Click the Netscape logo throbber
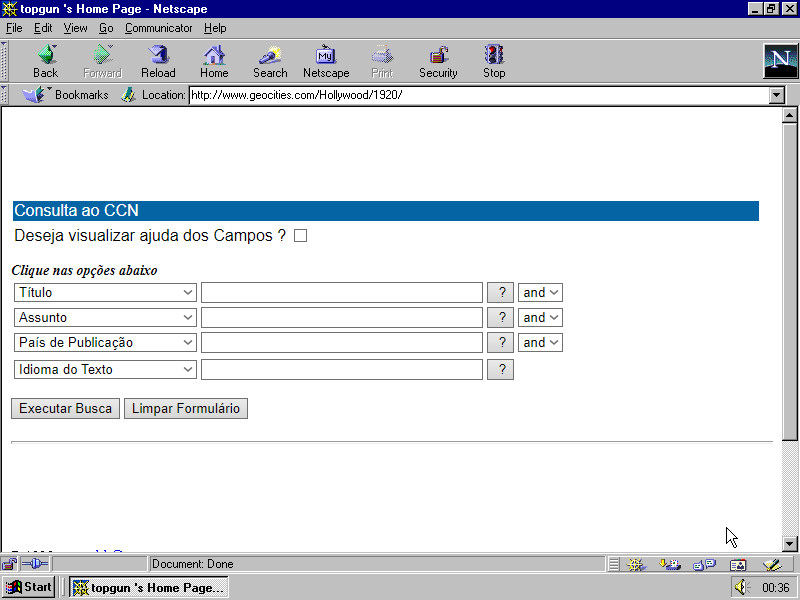This screenshot has width=800, height=600. click(x=780, y=61)
